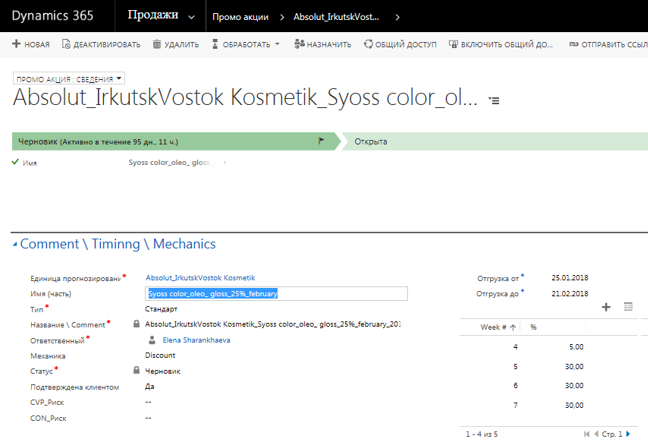Image resolution: width=648 pixels, height=444 pixels.
Task: Collapse Comment \ Timinng \ Mechanics section
Action: pyautogui.click(x=14, y=244)
